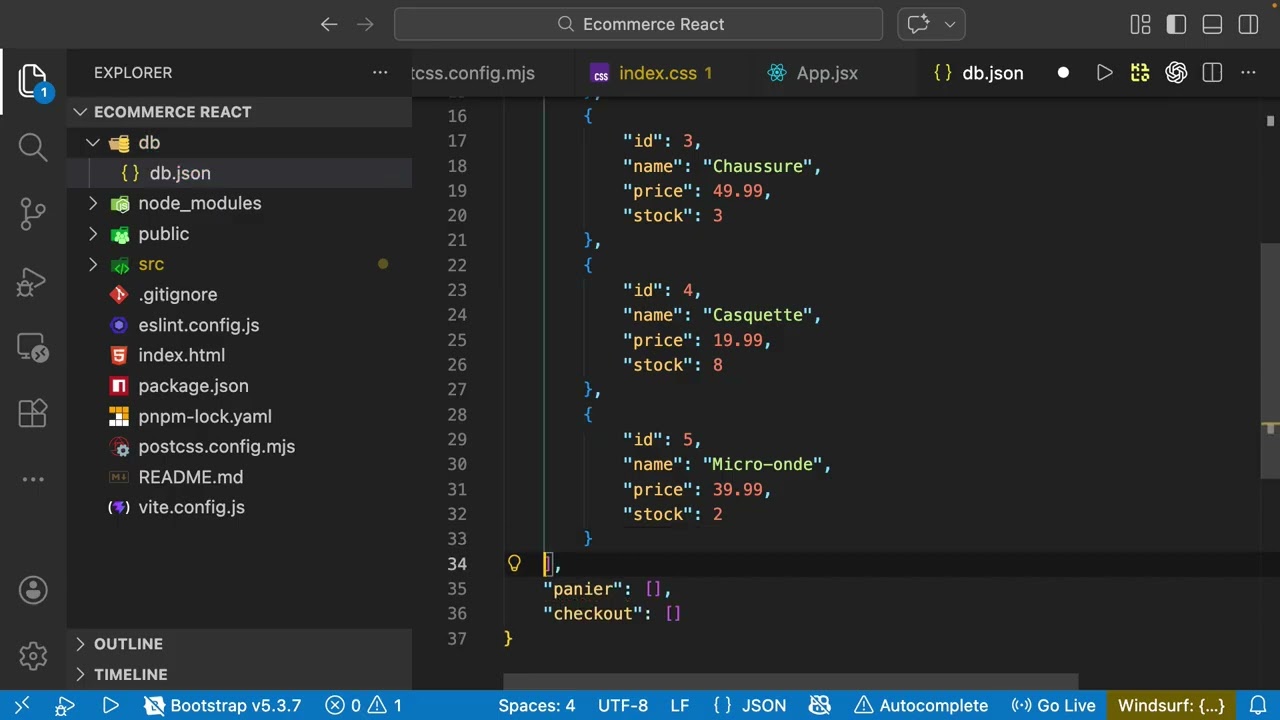This screenshot has width=1280, height=720.
Task: Customize layout icon in title bar
Action: 1140,24
